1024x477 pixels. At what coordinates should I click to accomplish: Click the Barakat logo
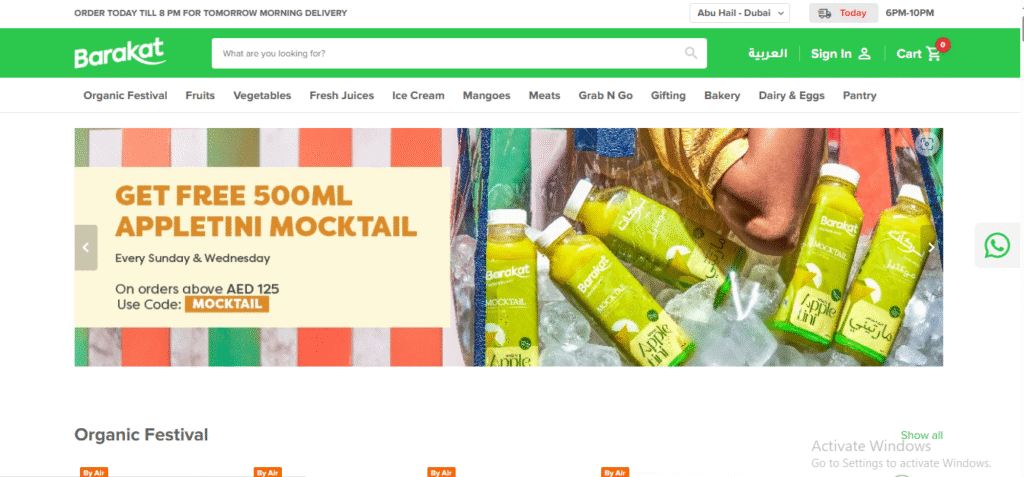coord(120,53)
